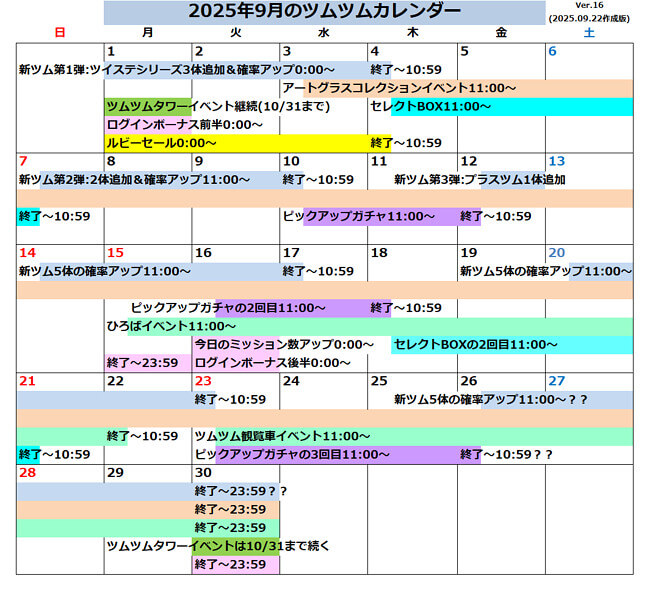The width and height of the screenshot is (650, 593).
Task: Click the 新ツム第1弾 ツイステシリーズ entry
Action: (176, 70)
